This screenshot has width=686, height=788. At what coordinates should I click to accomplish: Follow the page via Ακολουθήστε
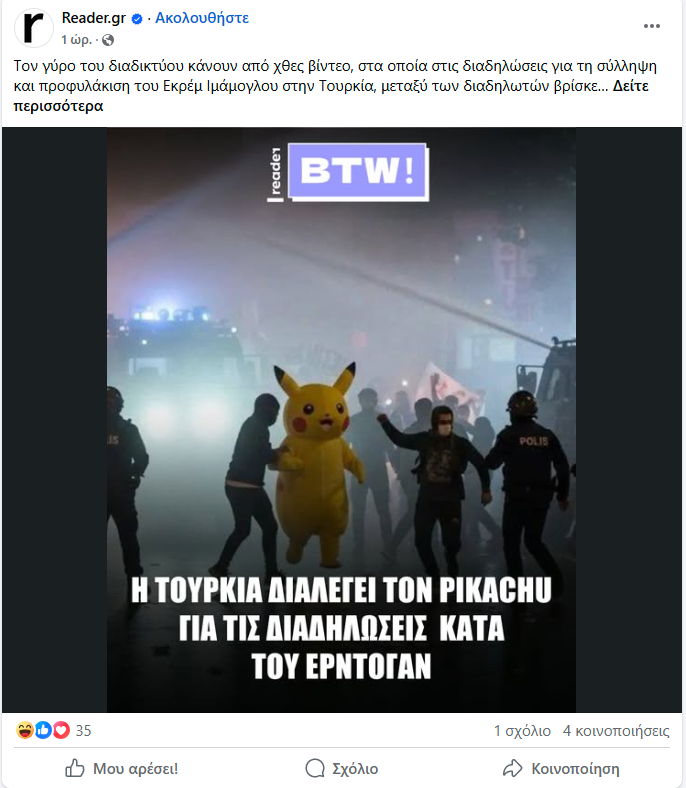[202, 18]
